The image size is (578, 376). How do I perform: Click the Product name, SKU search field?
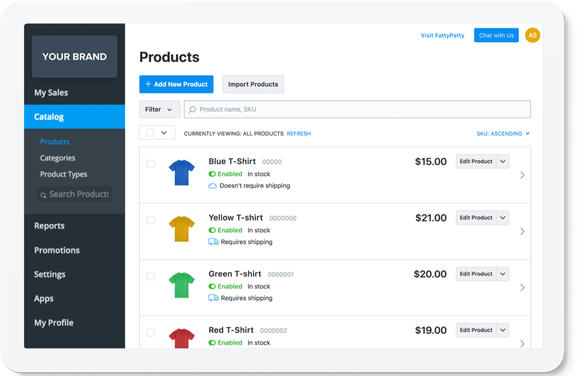pos(357,109)
